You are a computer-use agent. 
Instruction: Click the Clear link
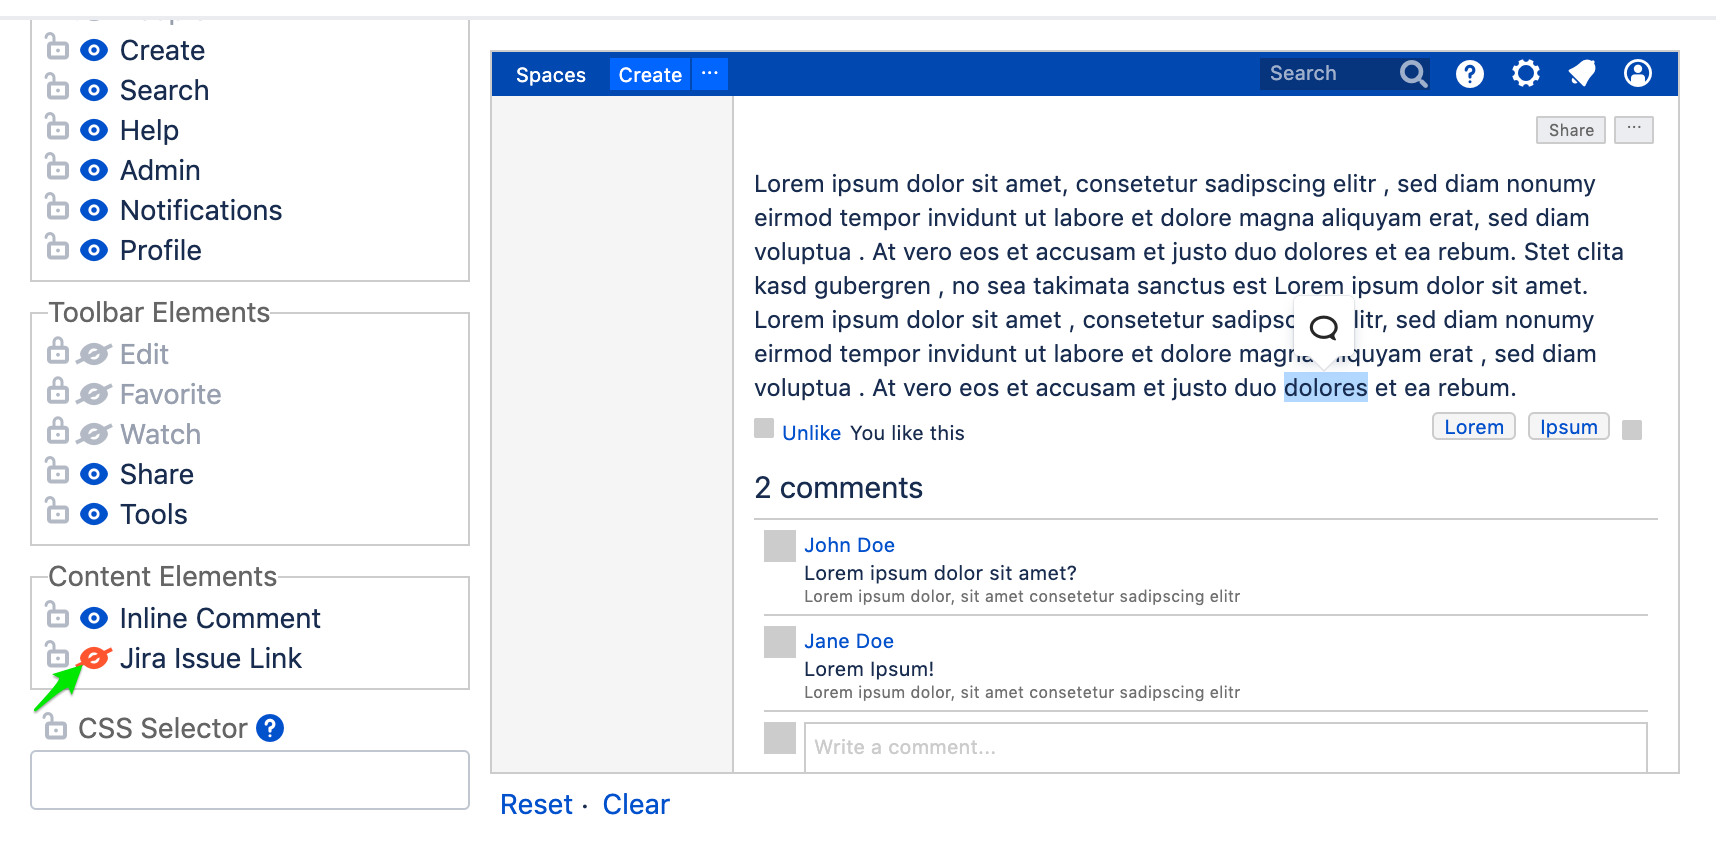pos(636,804)
